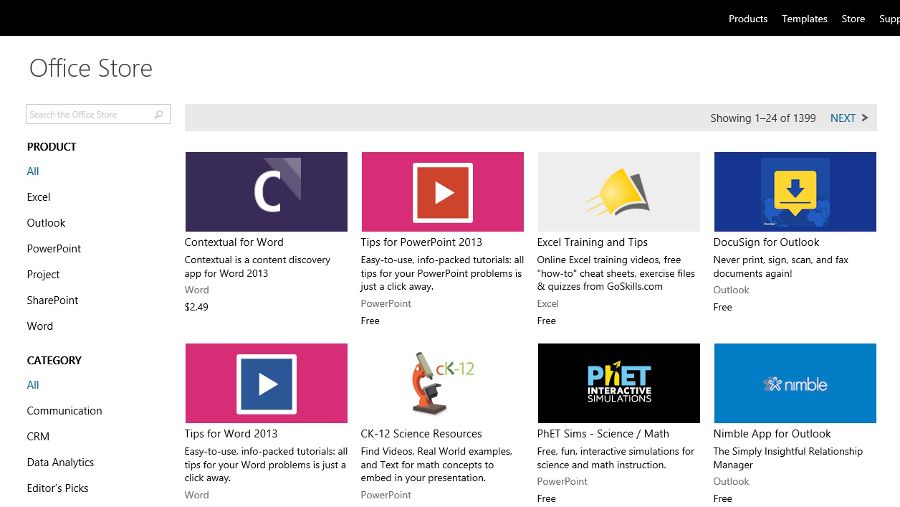This screenshot has width=900, height=507.
Task: Open the Tips for PowerPoint 2013 title link
Action: click(x=421, y=242)
